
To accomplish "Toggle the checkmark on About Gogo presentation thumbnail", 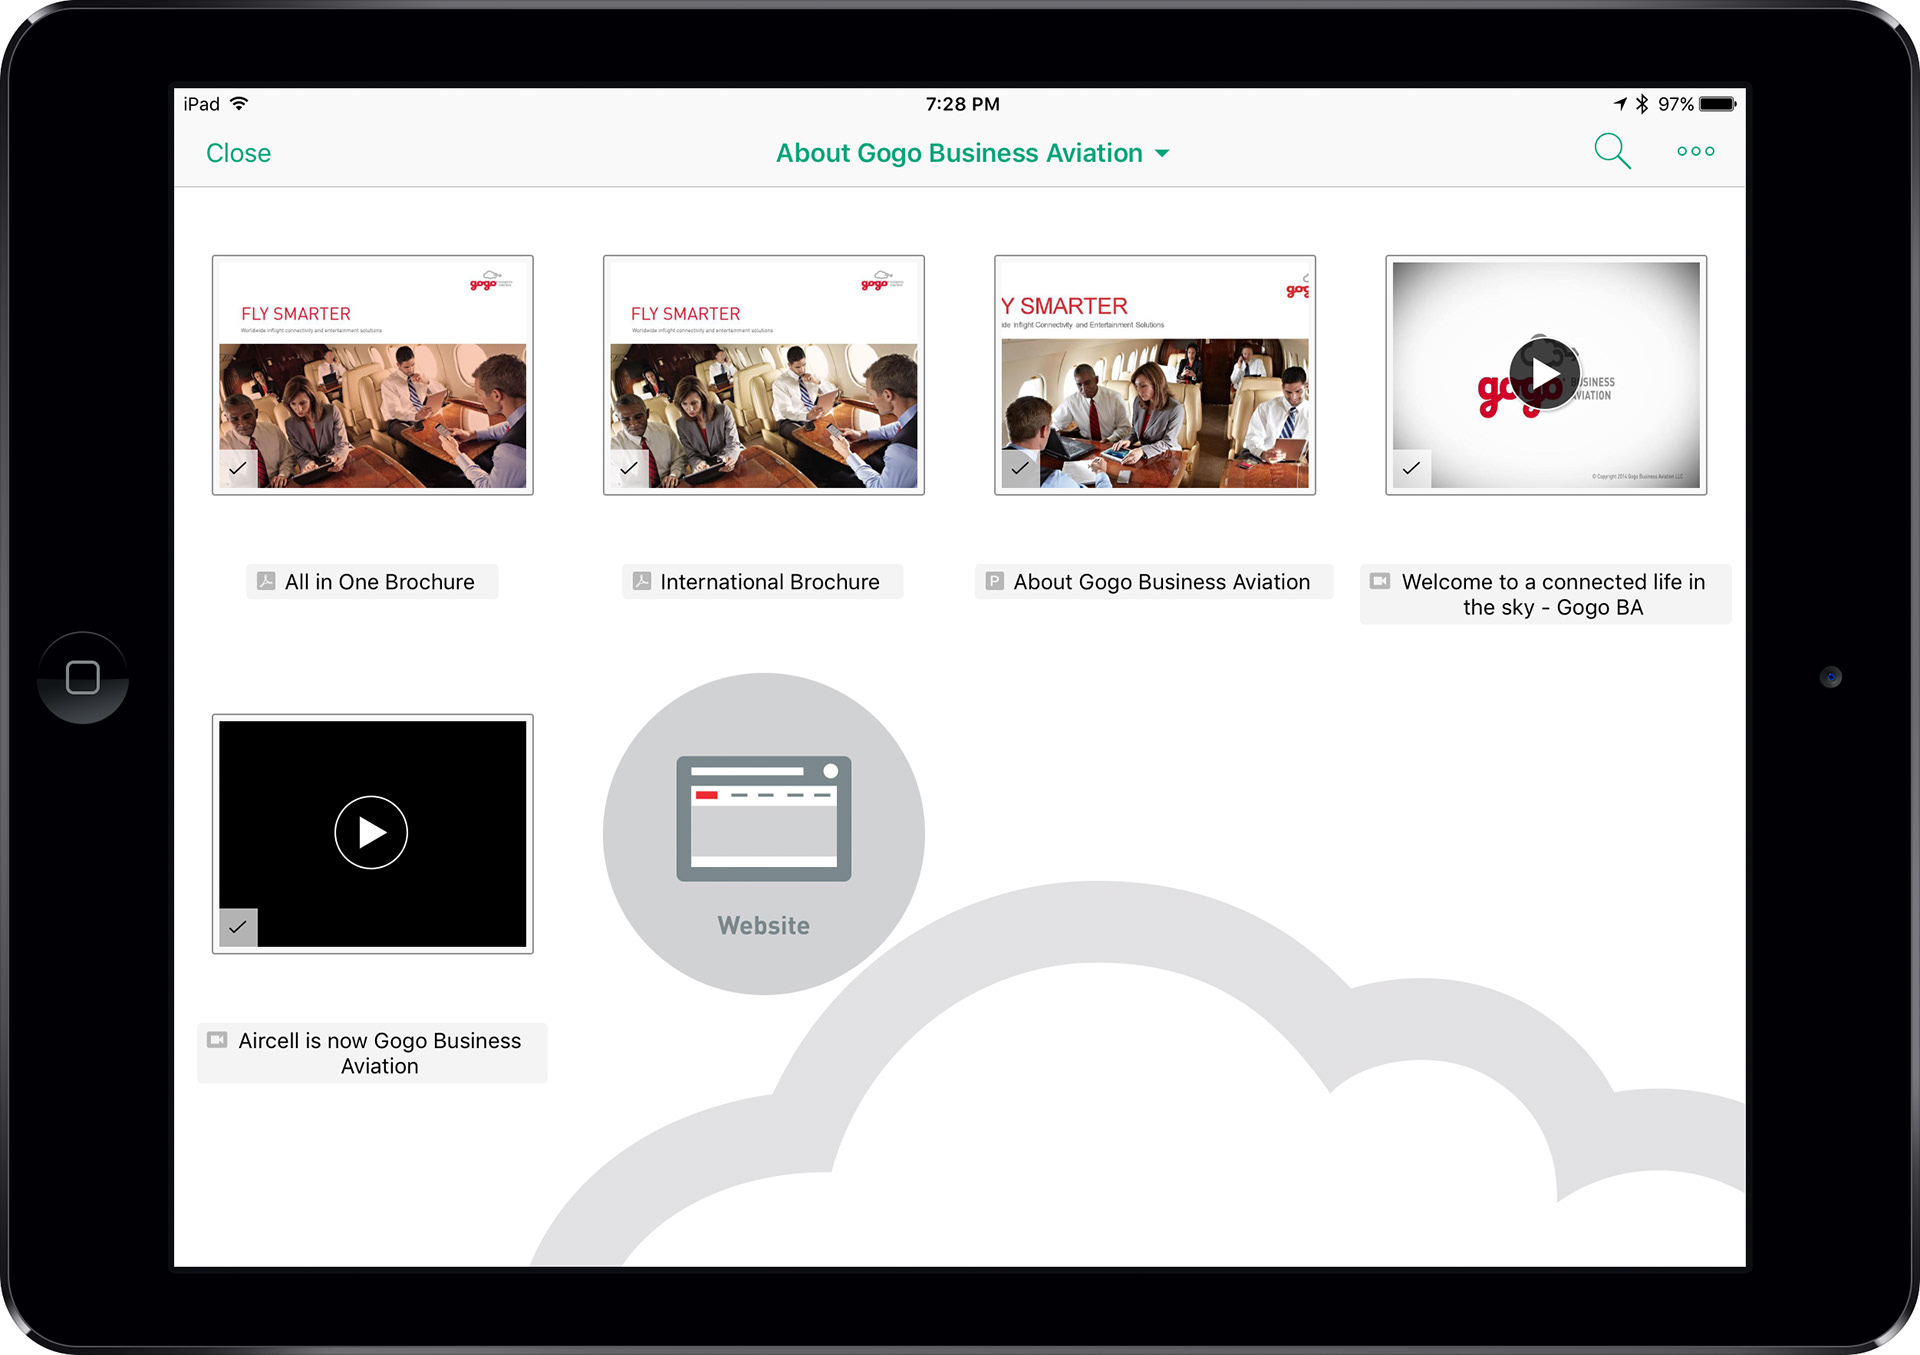I will 1020,468.
